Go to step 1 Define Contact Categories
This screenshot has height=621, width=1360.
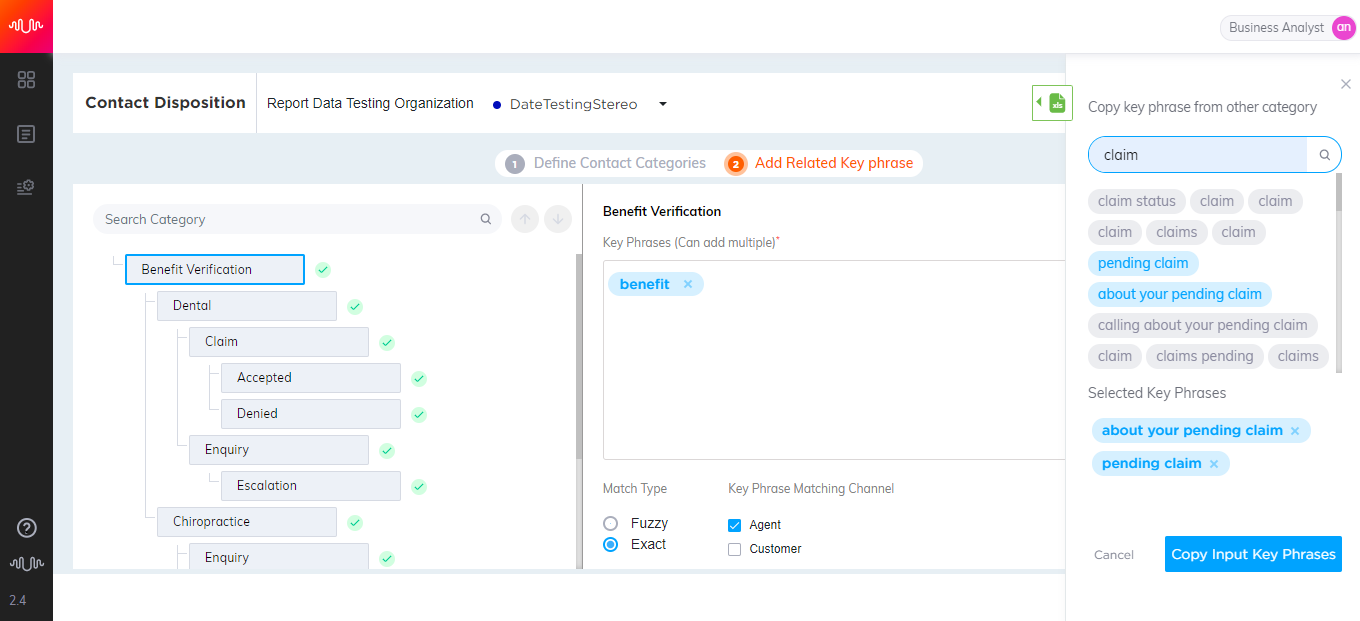point(607,163)
